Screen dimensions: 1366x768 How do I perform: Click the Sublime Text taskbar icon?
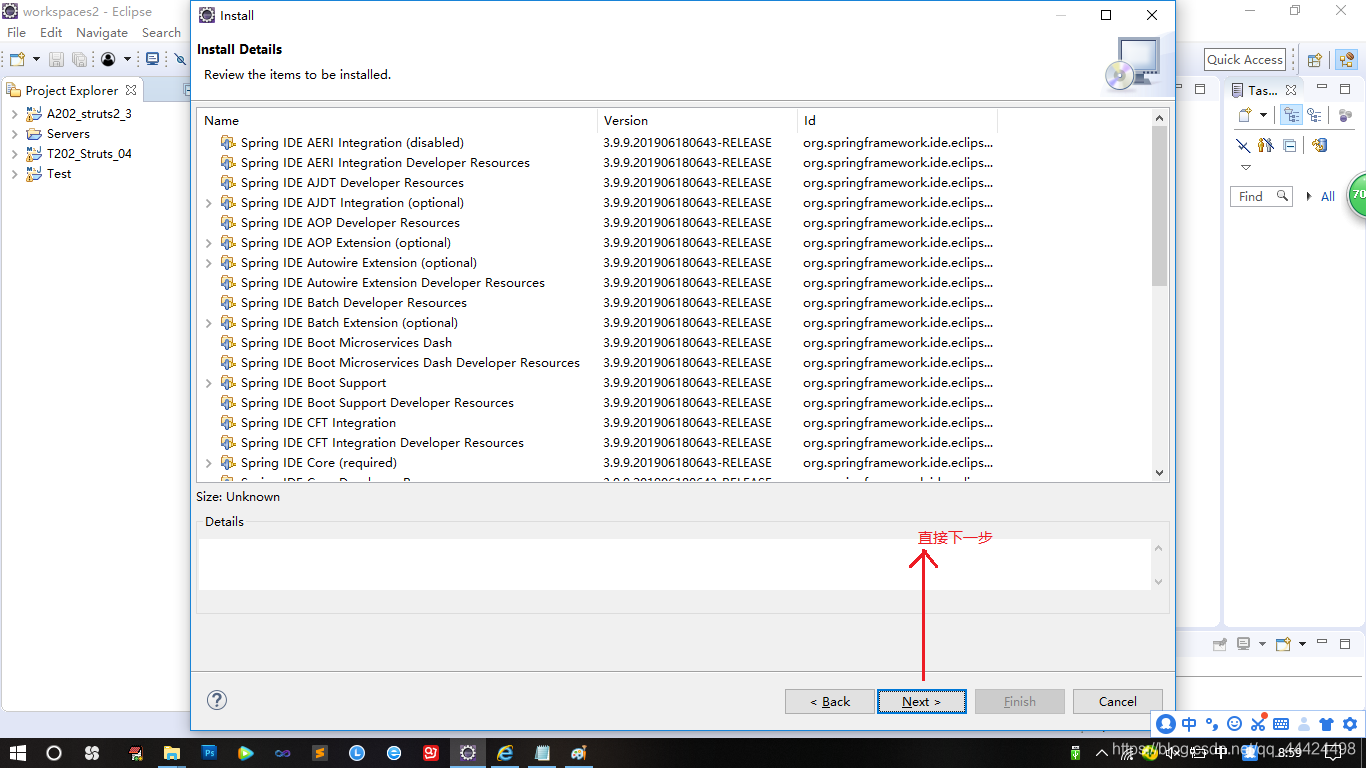[x=320, y=753]
